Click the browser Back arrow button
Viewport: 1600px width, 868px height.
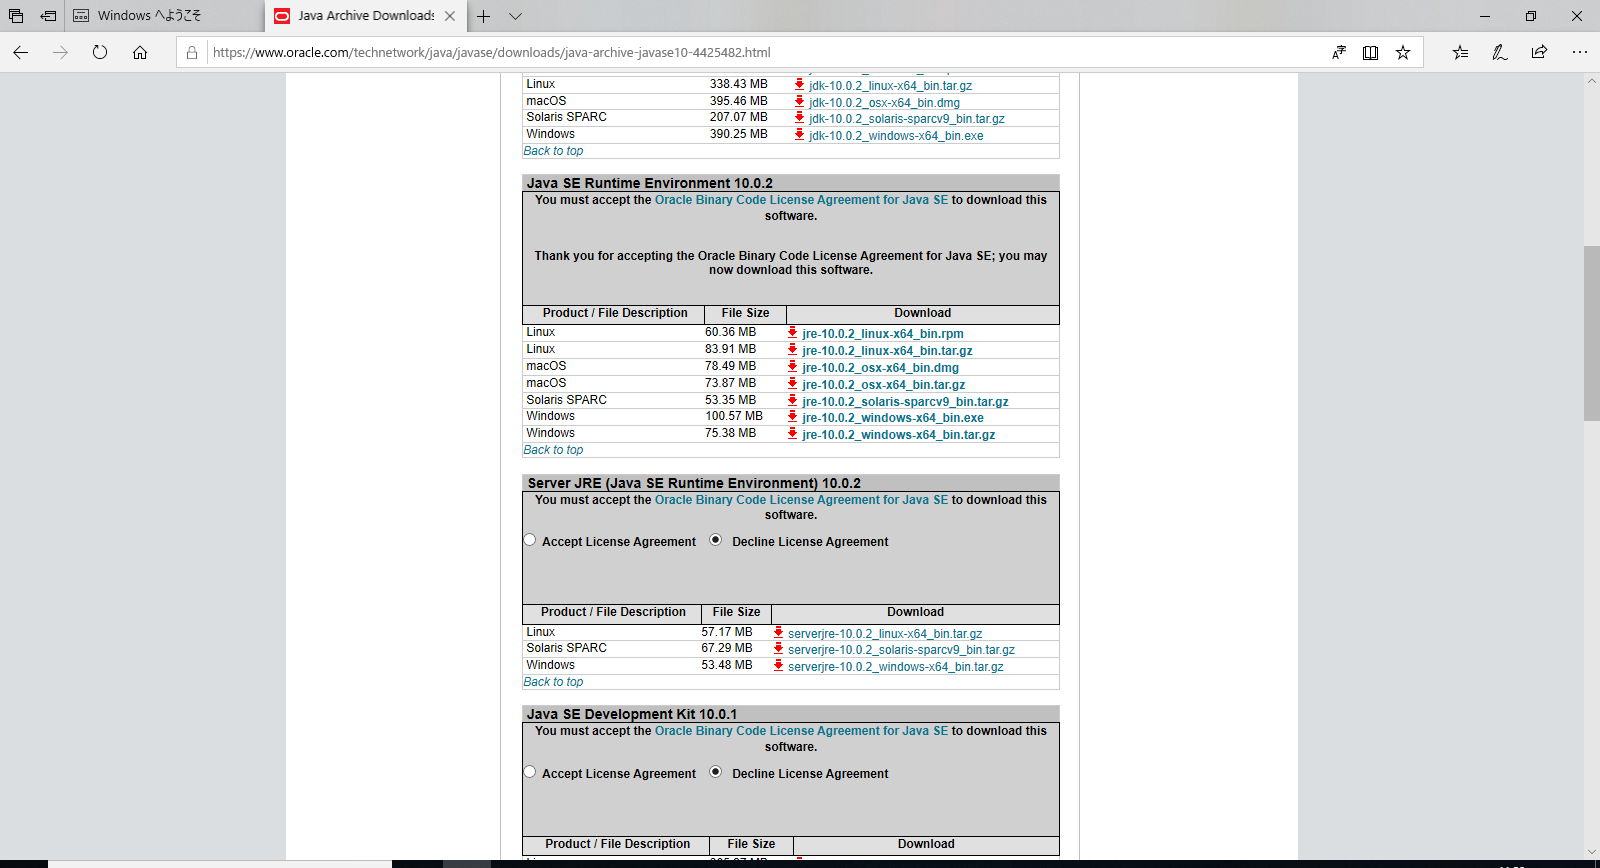(x=21, y=52)
